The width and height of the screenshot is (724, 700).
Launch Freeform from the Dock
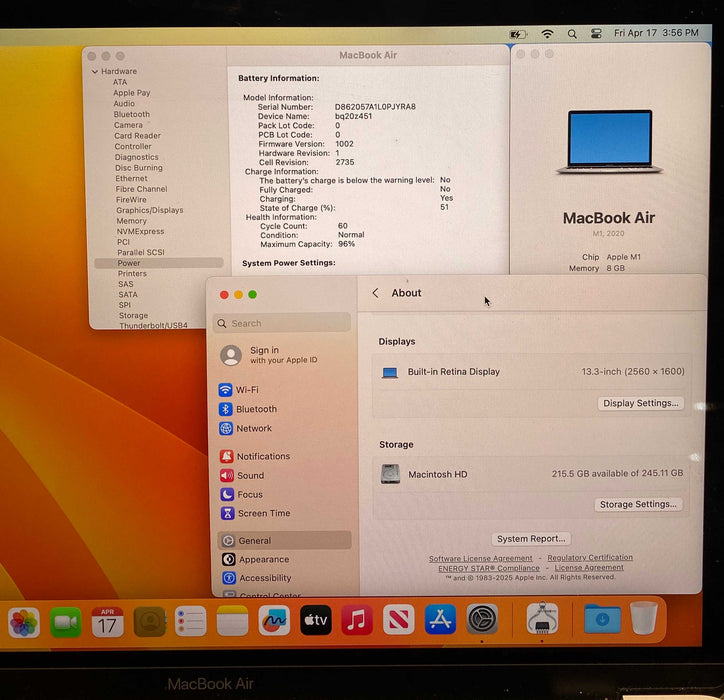click(x=274, y=621)
